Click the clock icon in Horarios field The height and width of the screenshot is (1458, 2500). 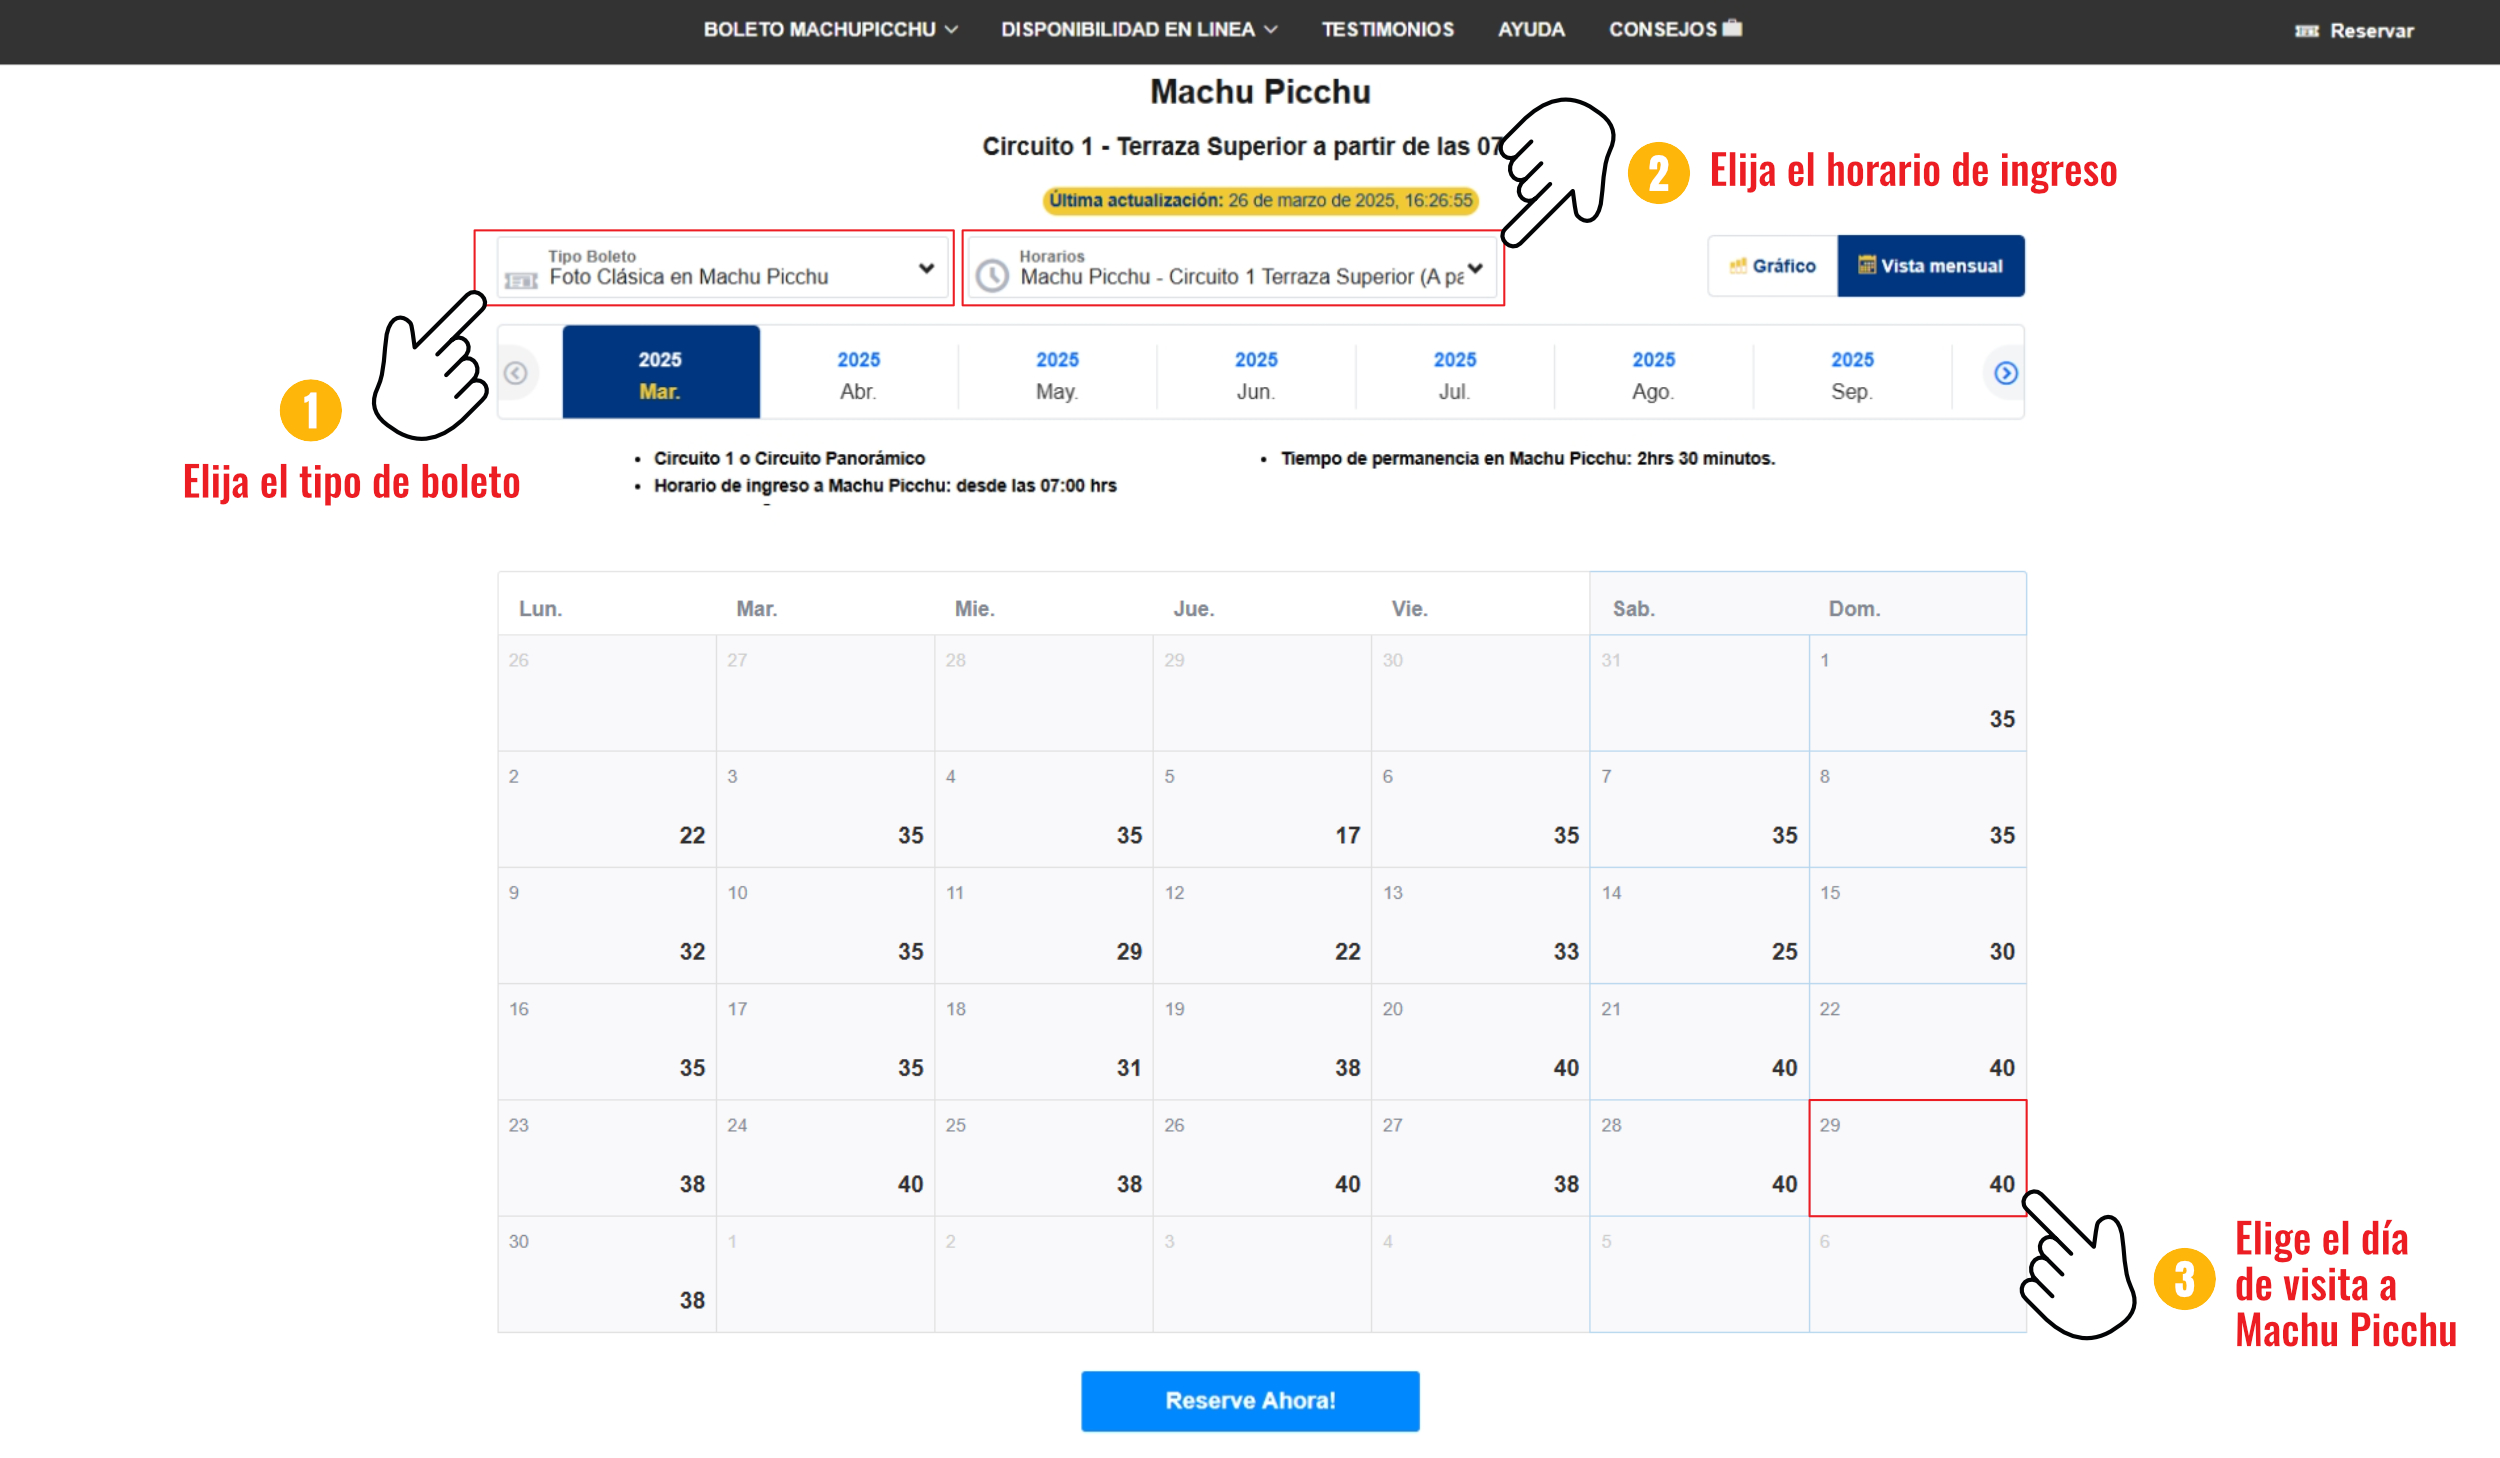point(992,275)
